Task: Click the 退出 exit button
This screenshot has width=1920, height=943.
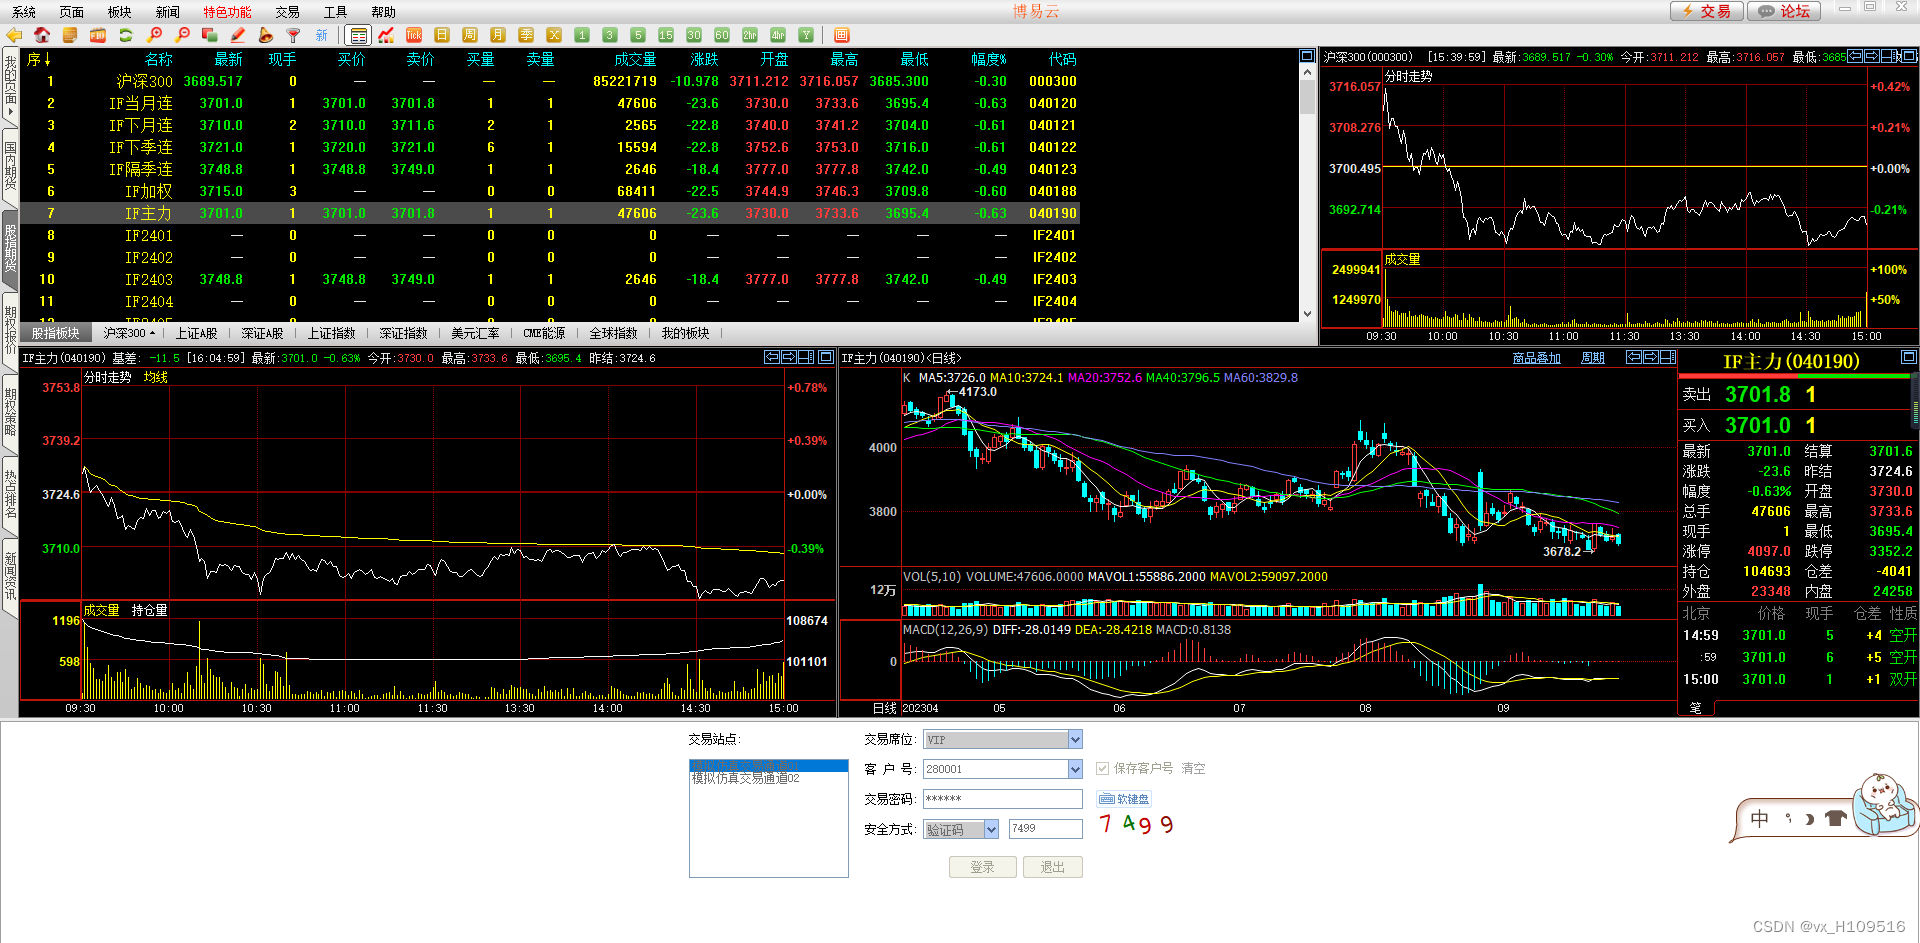Action: 1052,867
